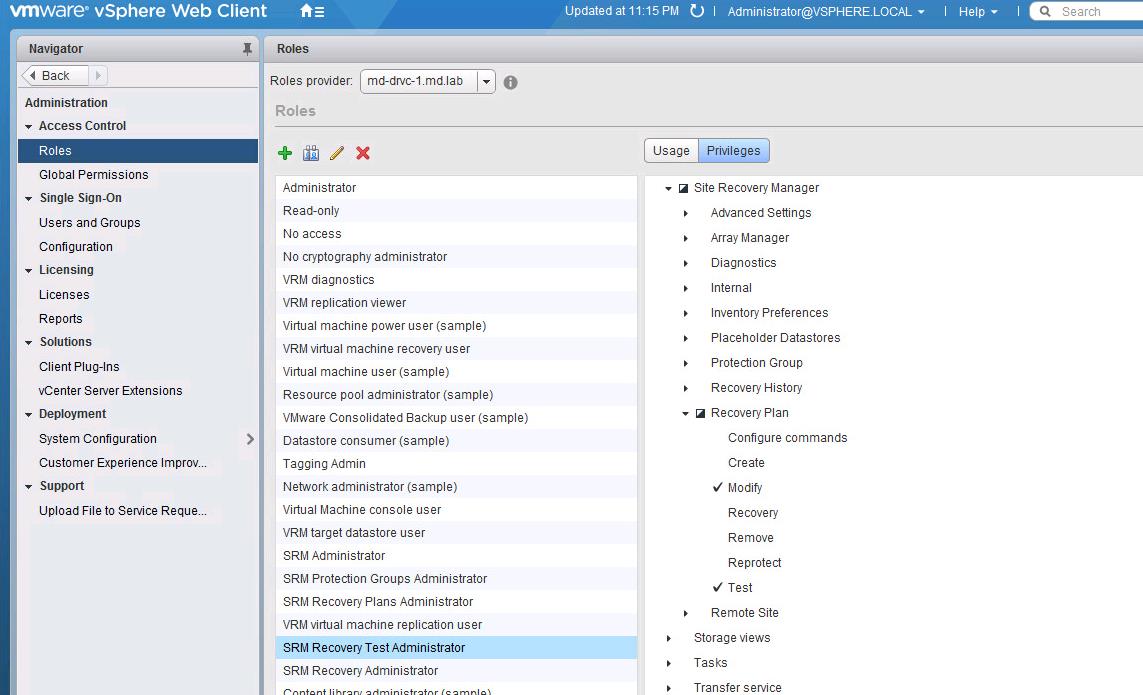
Task: Select Roles in the Navigator
Action: pos(138,151)
